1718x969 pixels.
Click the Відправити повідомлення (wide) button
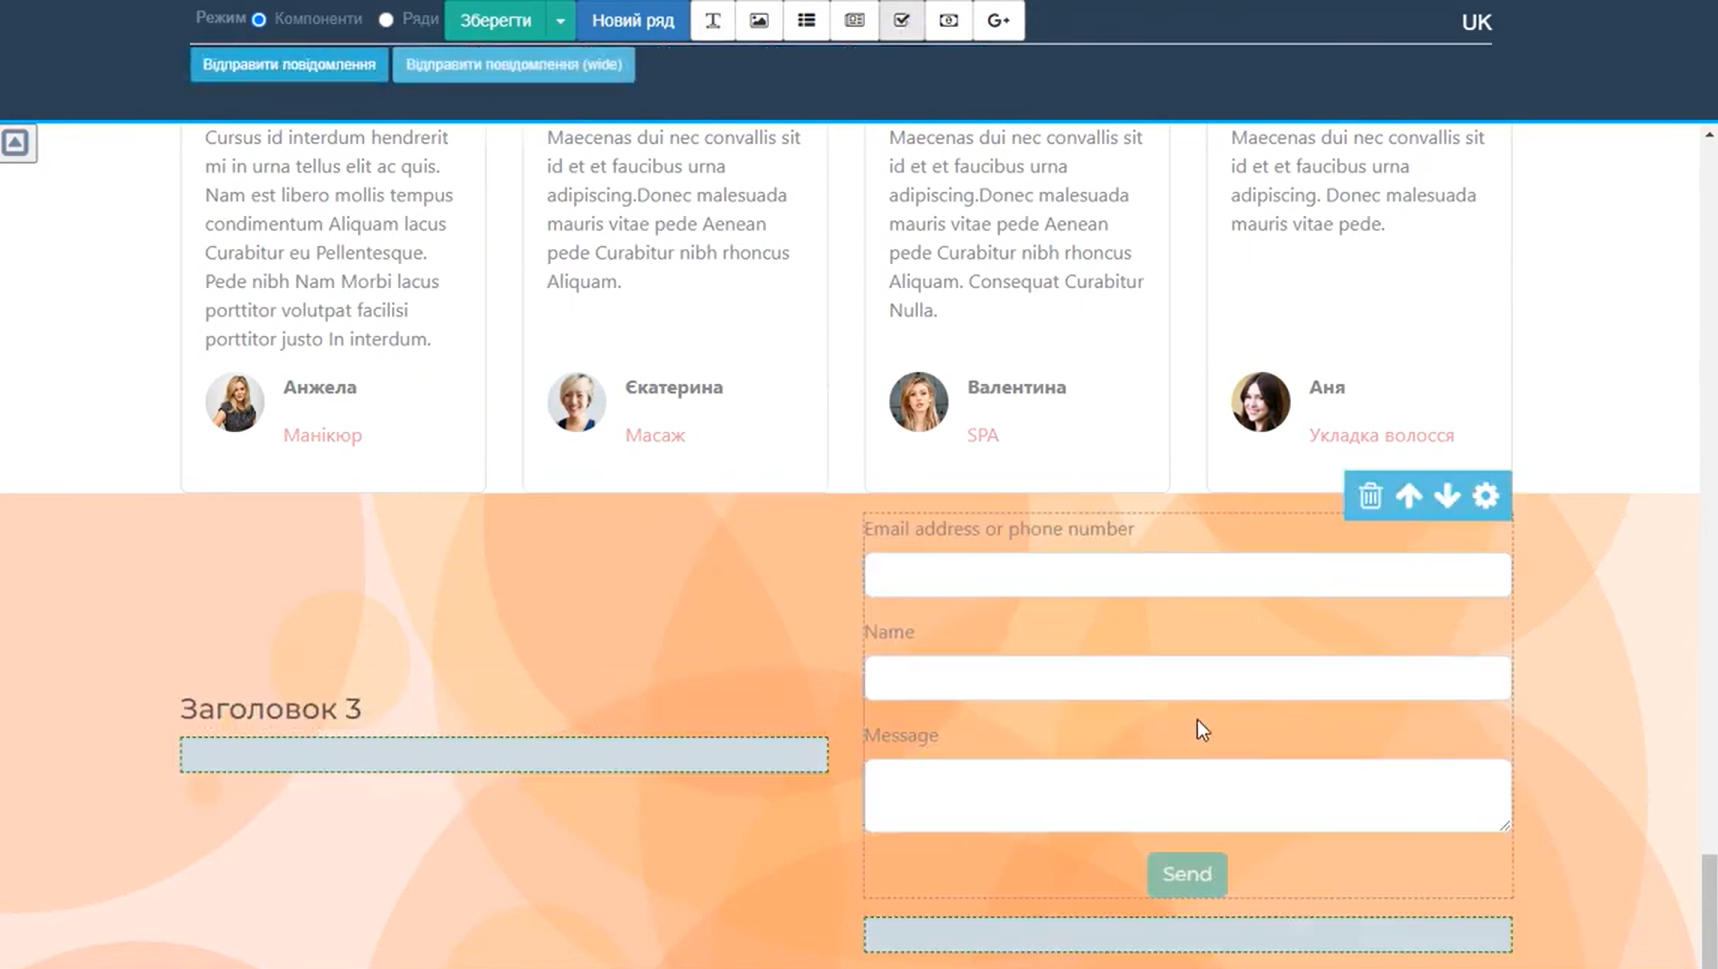tap(514, 64)
